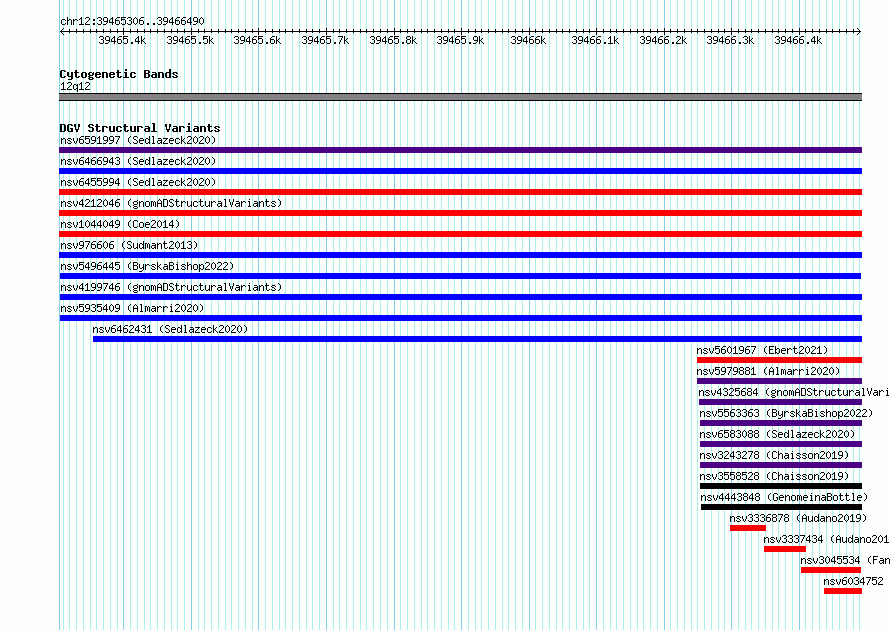The image size is (890, 630).
Task: Click the gray 12q12 cytogenetic band bar
Action: pos(460,97)
